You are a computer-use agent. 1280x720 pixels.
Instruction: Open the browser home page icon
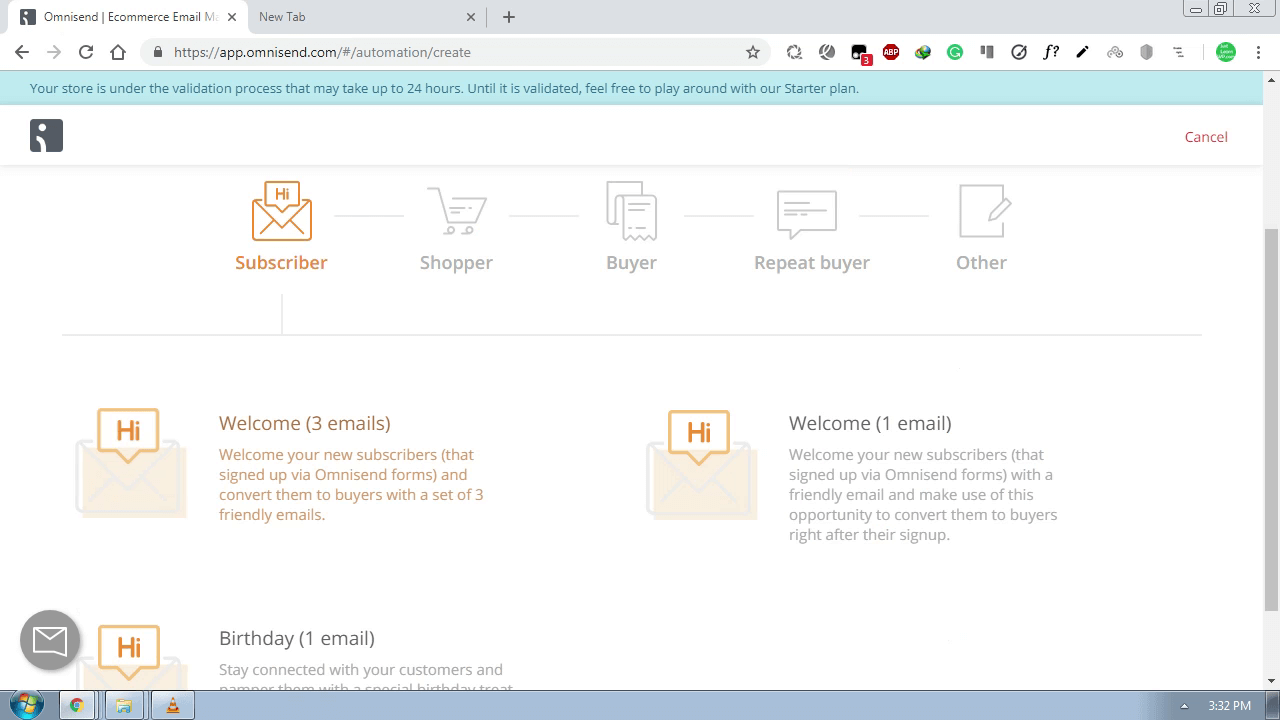(118, 52)
